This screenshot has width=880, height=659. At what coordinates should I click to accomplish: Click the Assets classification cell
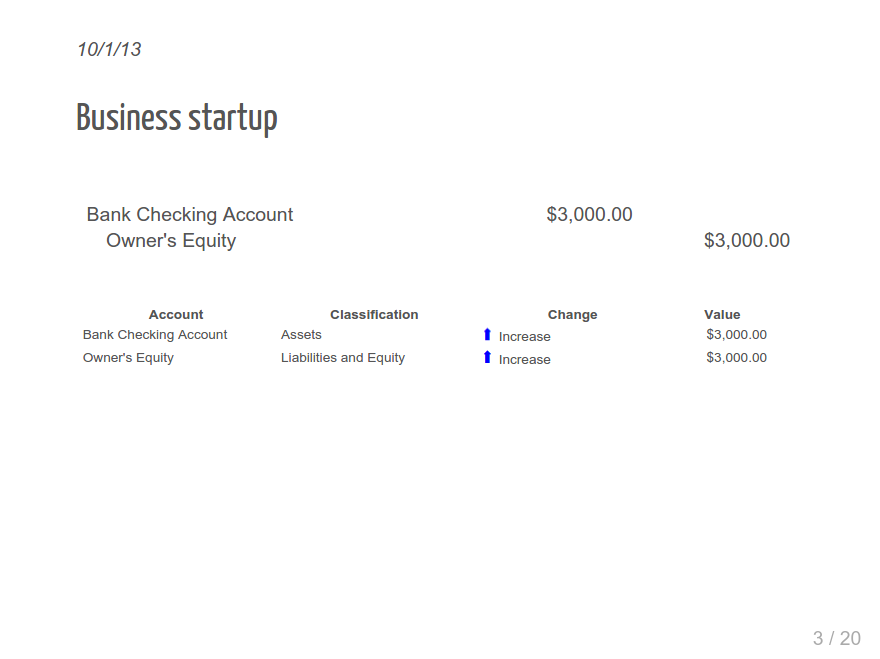(x=301, y=335)
